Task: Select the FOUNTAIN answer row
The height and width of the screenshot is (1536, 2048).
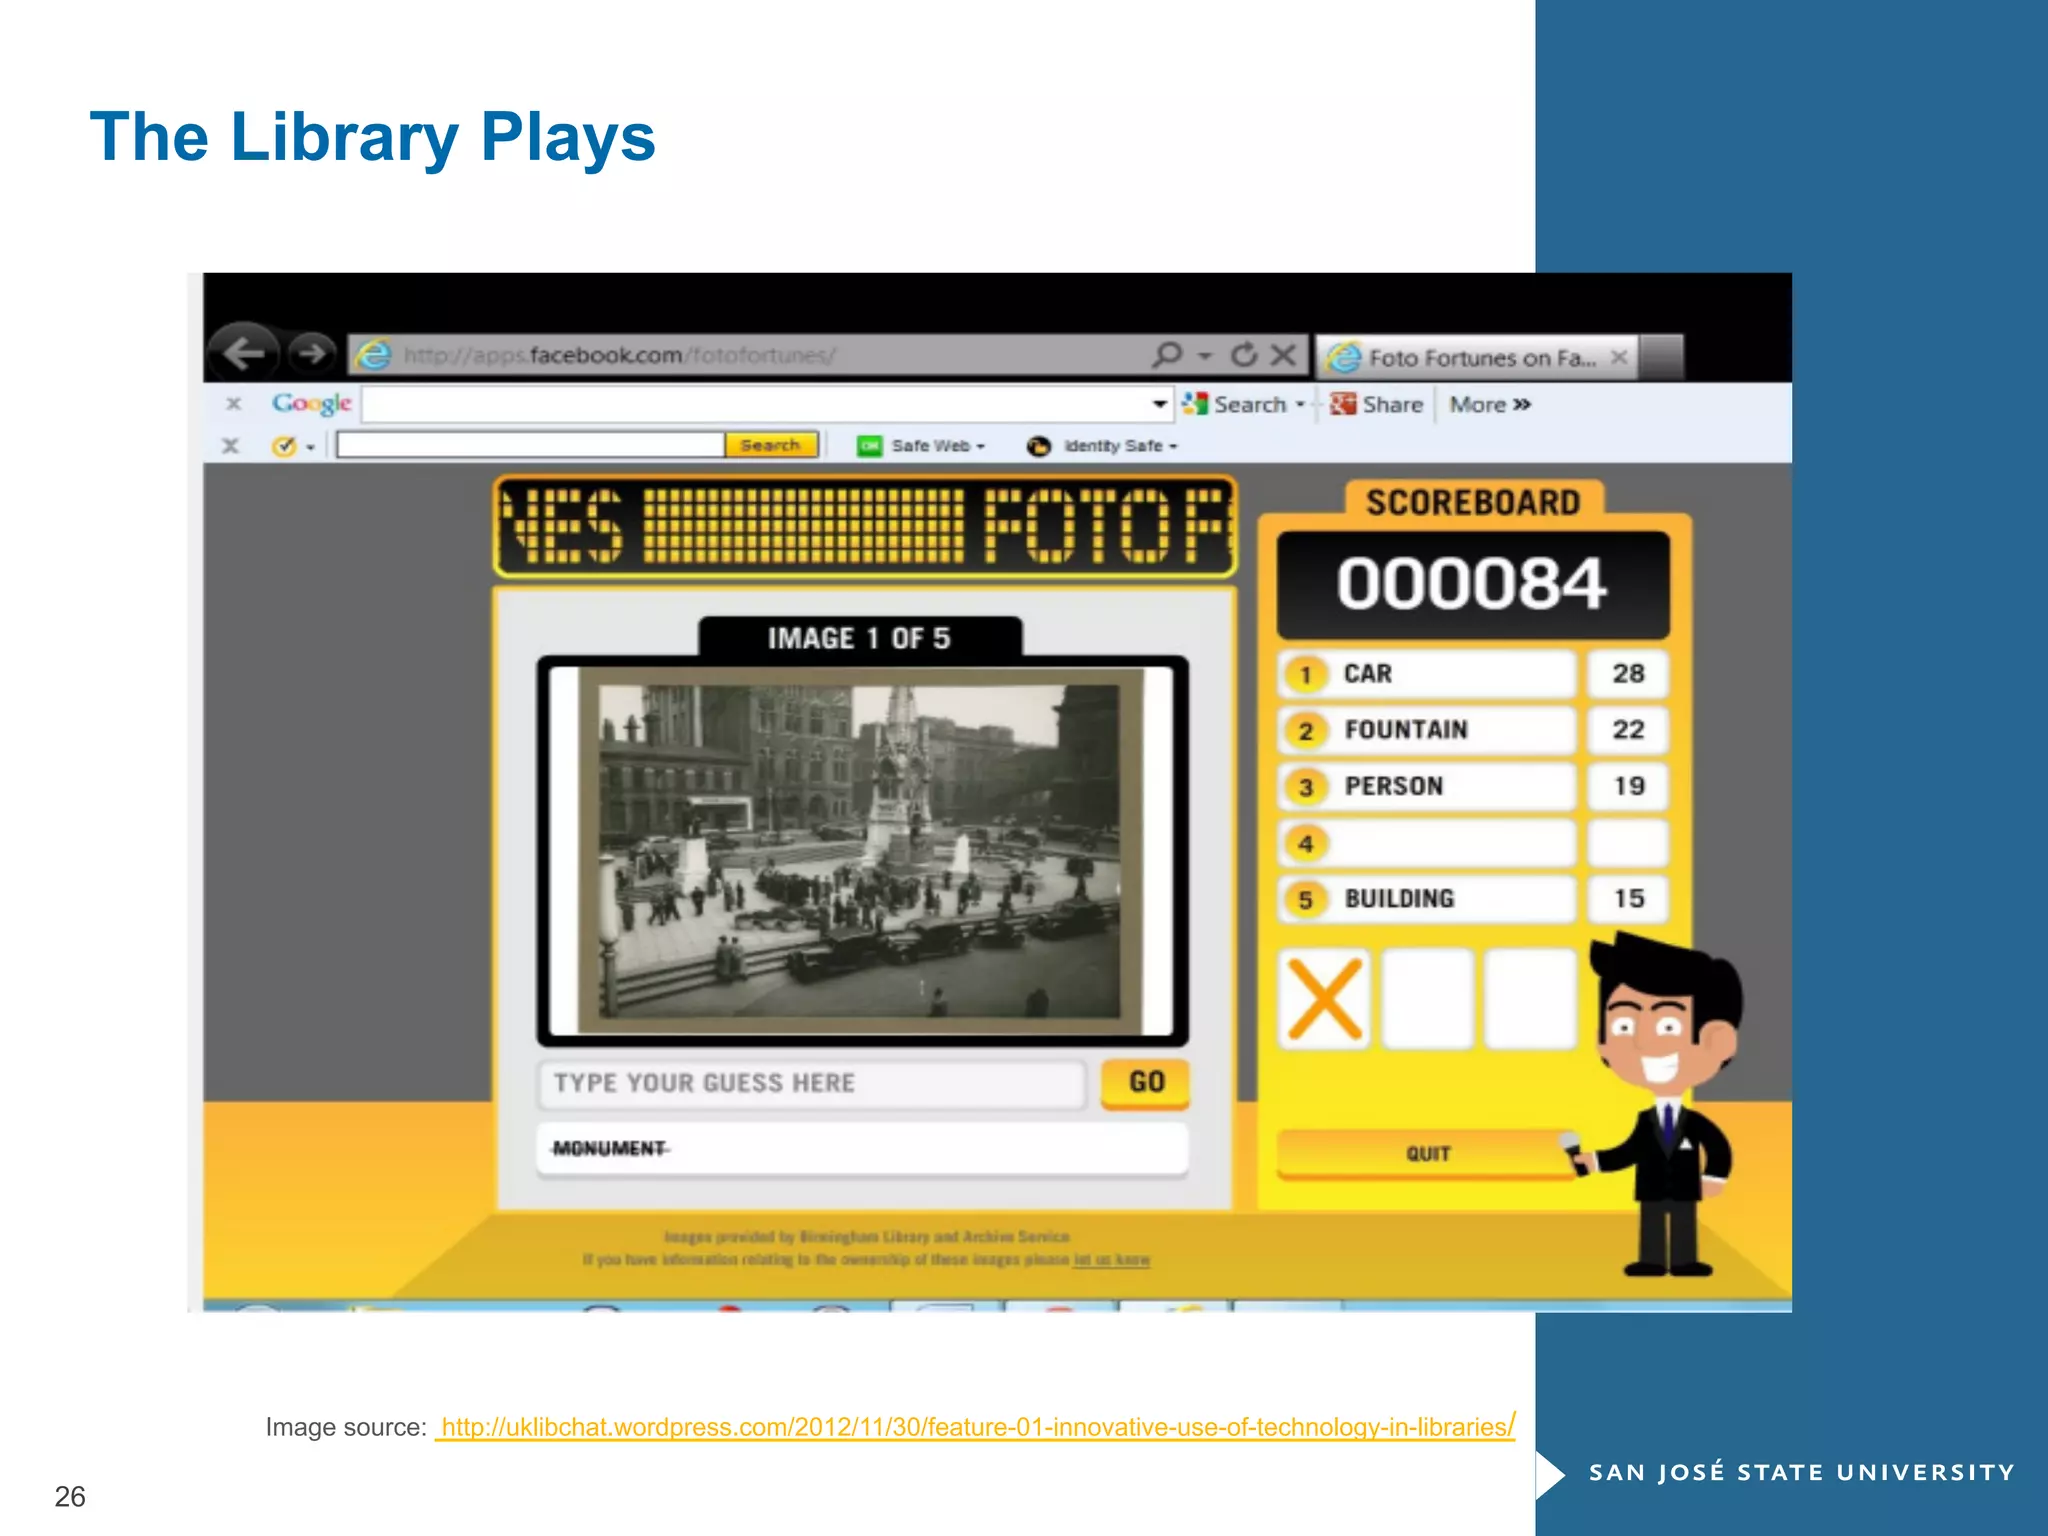Action: [1427, 730]
